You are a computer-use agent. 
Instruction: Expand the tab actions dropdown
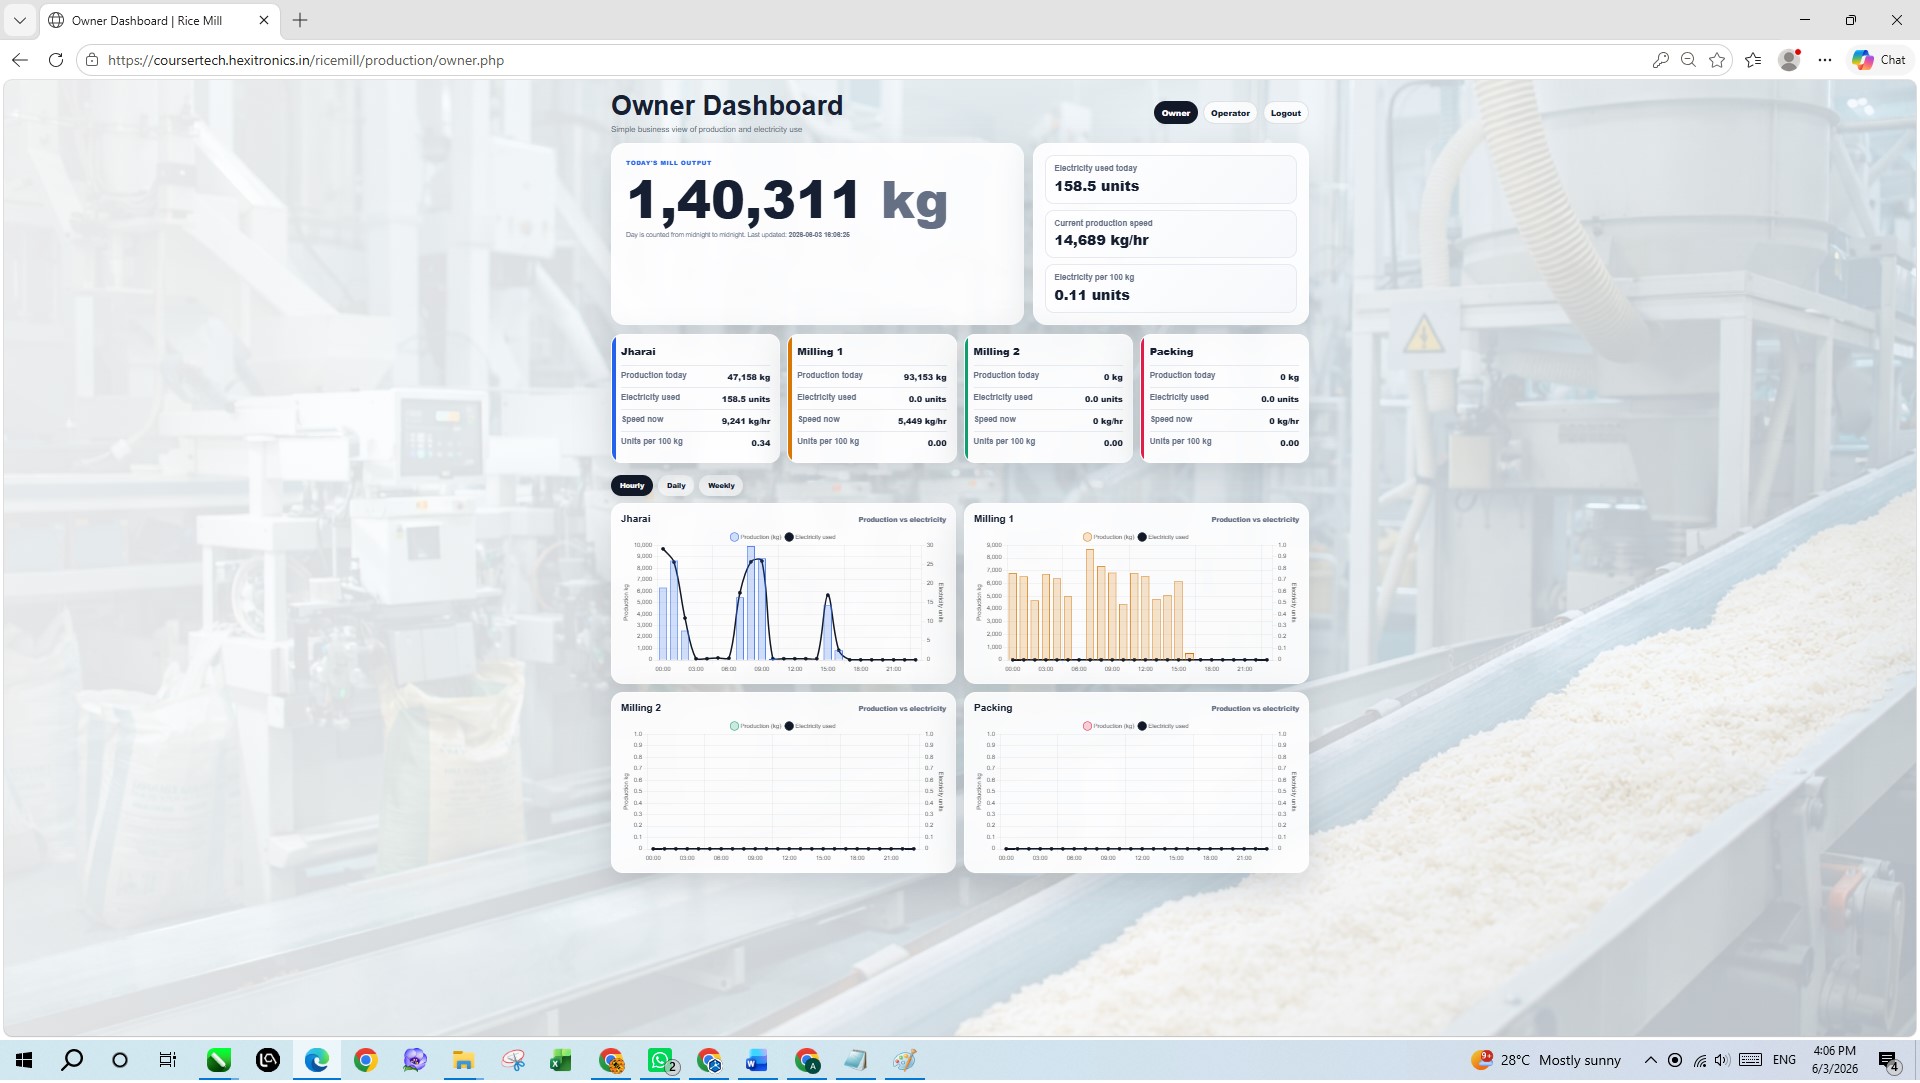19,20
